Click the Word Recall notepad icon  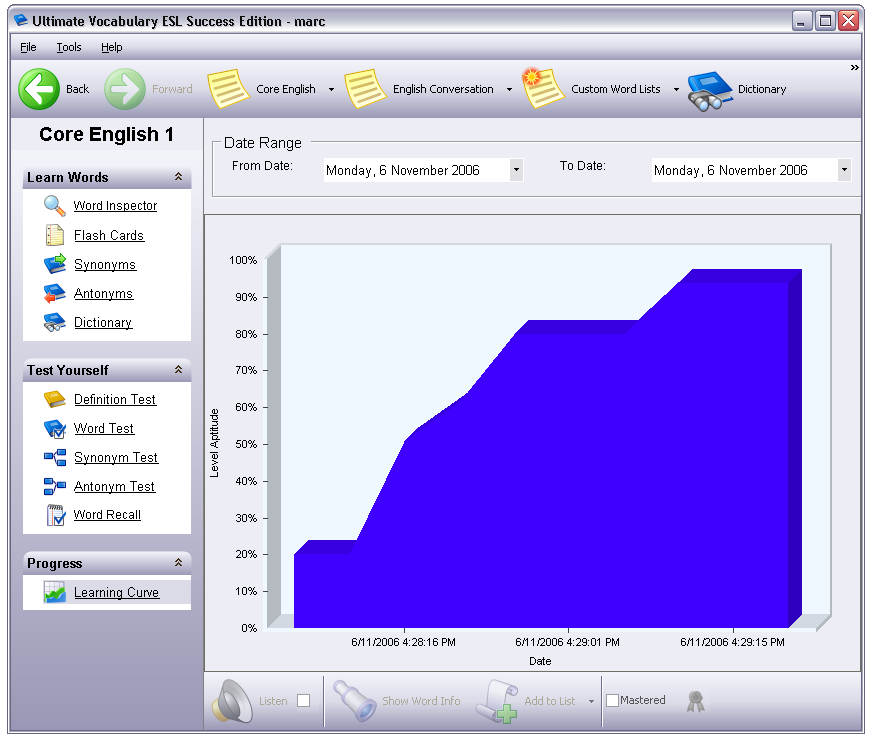(x=55, y=515)
